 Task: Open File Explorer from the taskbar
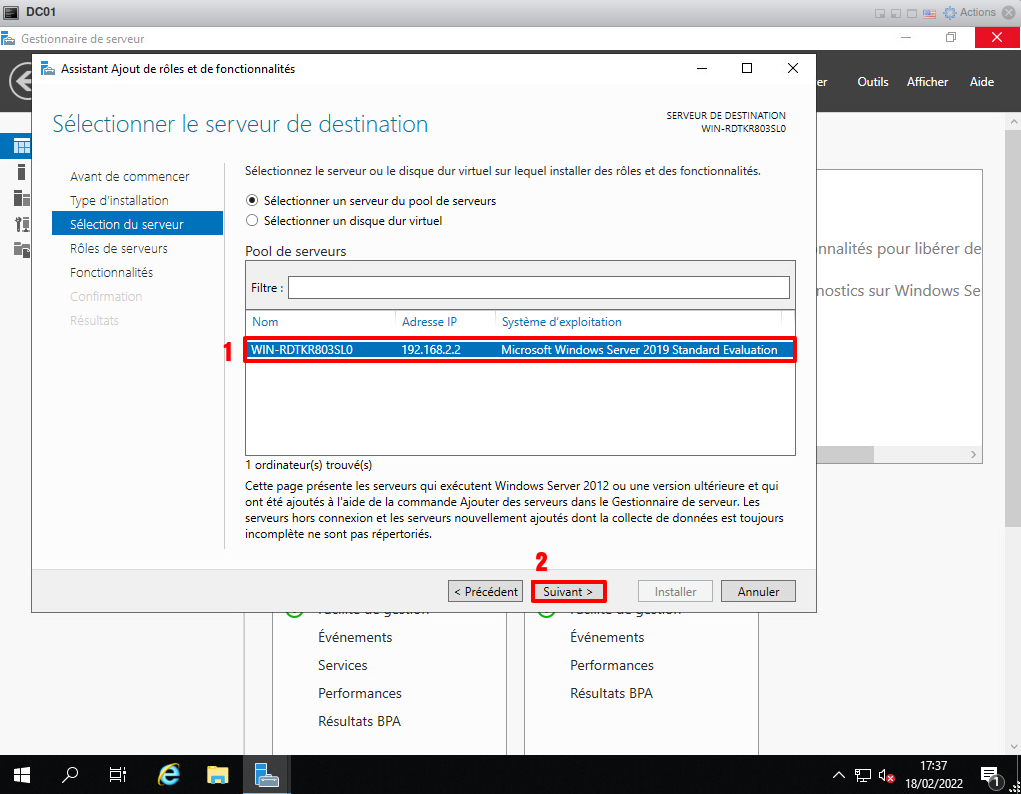tap(217, 775)
